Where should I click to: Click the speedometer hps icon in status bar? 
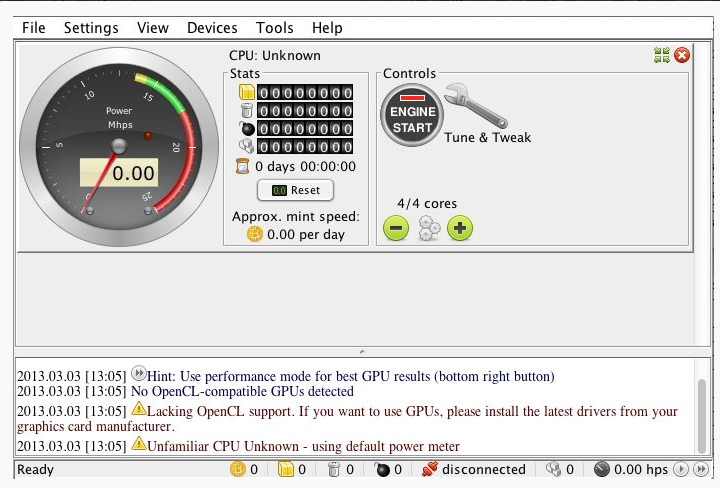601,469
